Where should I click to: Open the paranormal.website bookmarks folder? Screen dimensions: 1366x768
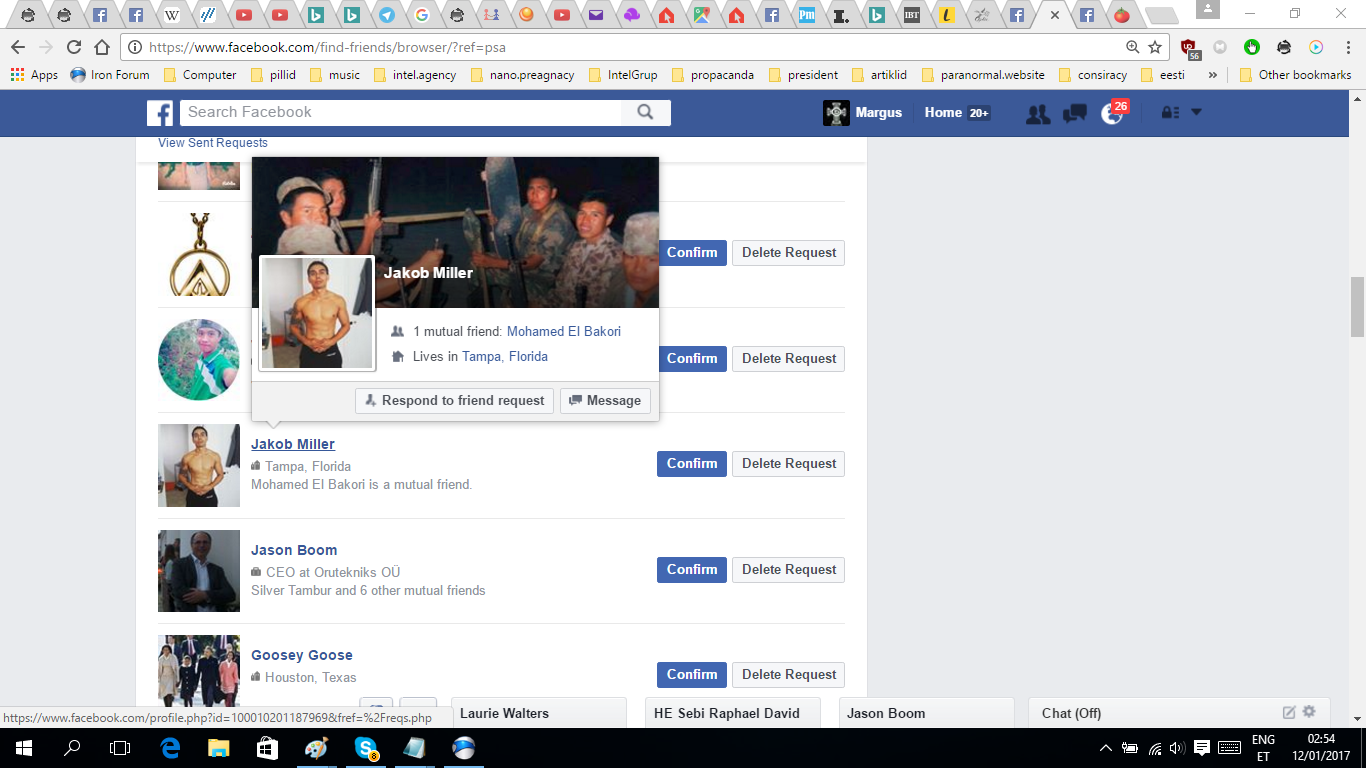click(983, 75)
